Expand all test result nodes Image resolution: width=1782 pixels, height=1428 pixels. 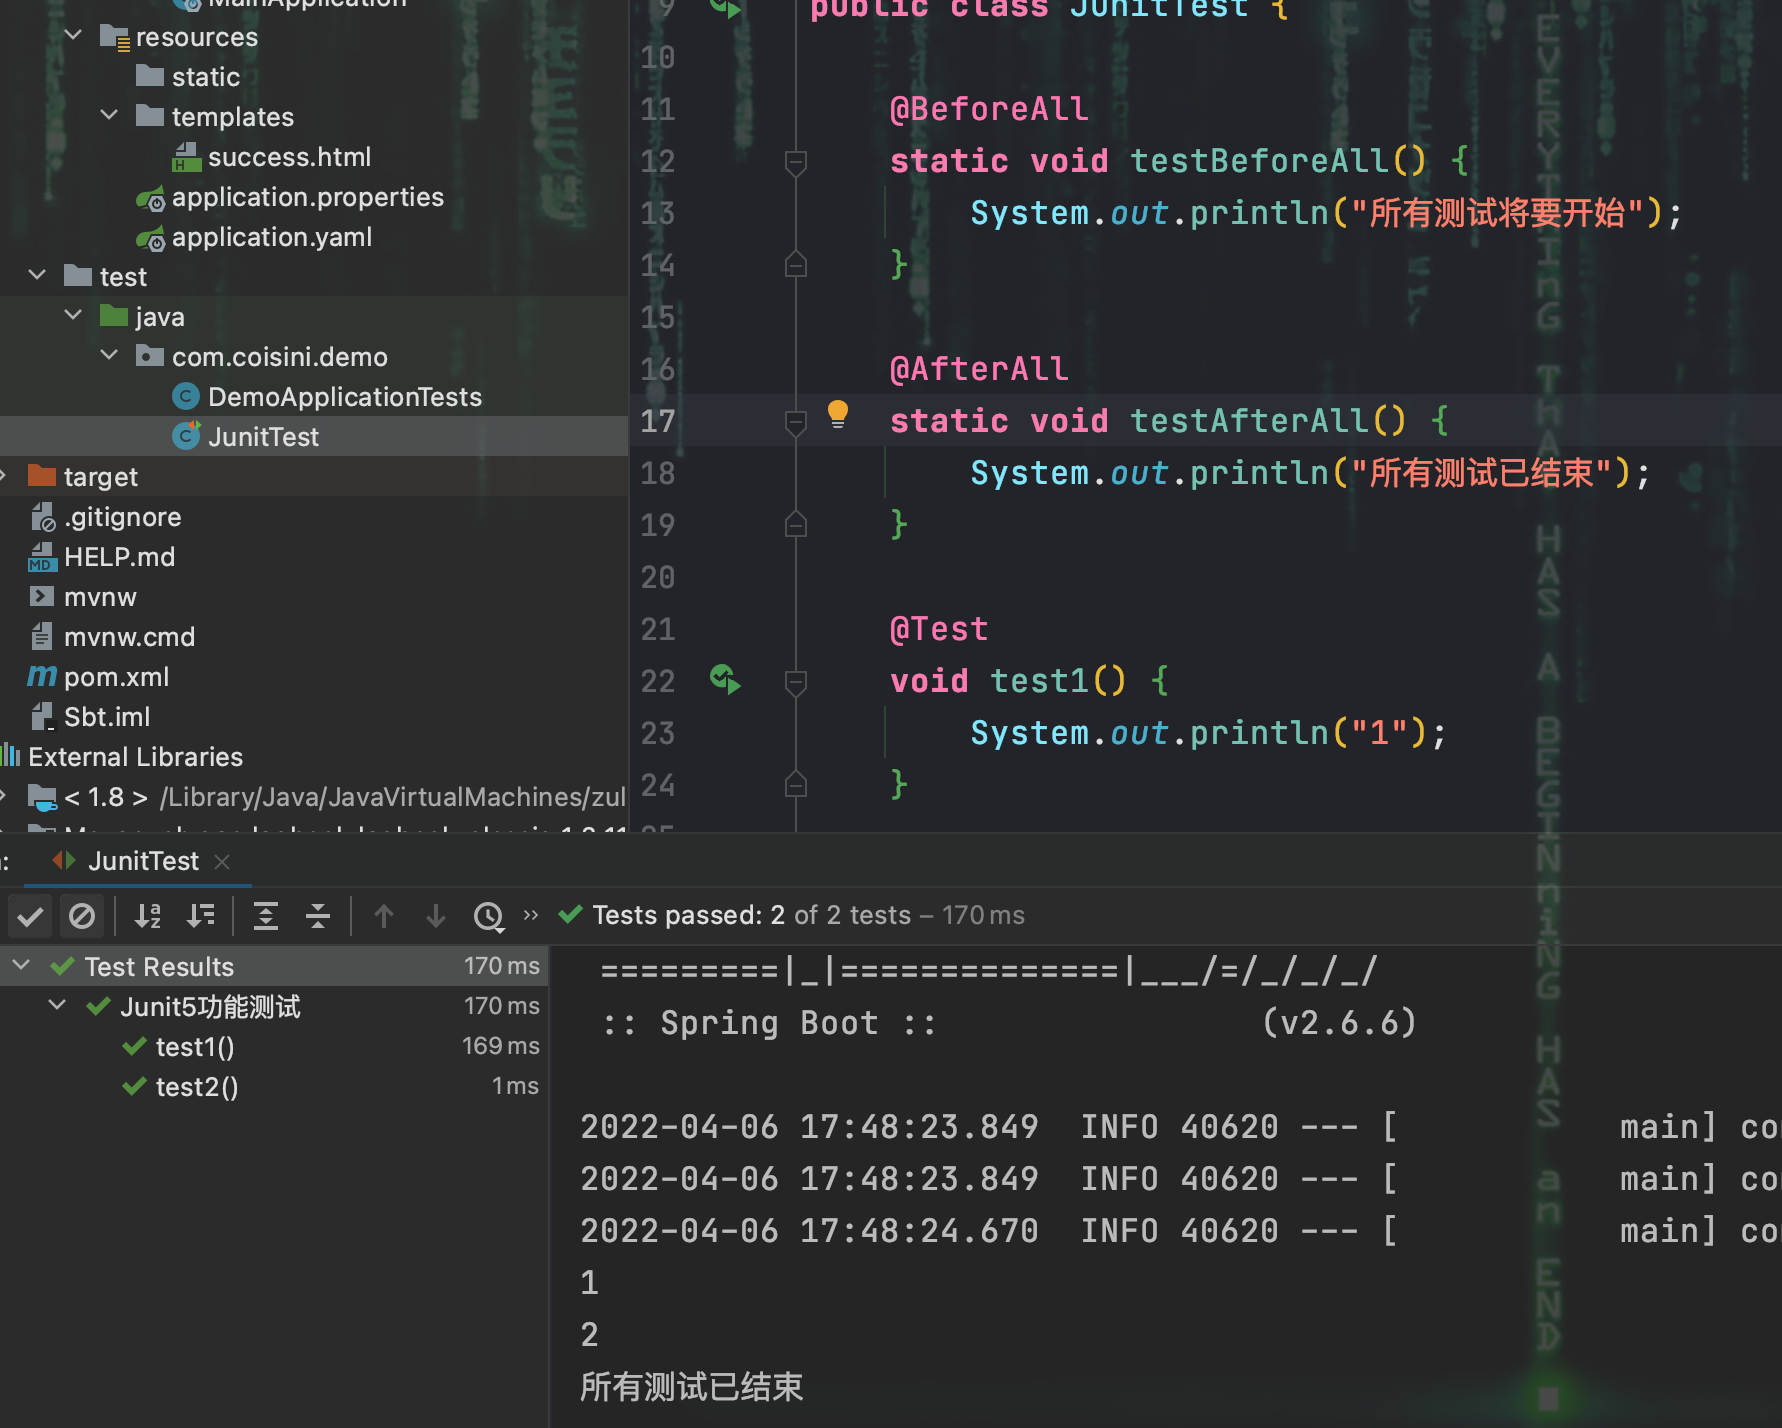coord(266,916)
